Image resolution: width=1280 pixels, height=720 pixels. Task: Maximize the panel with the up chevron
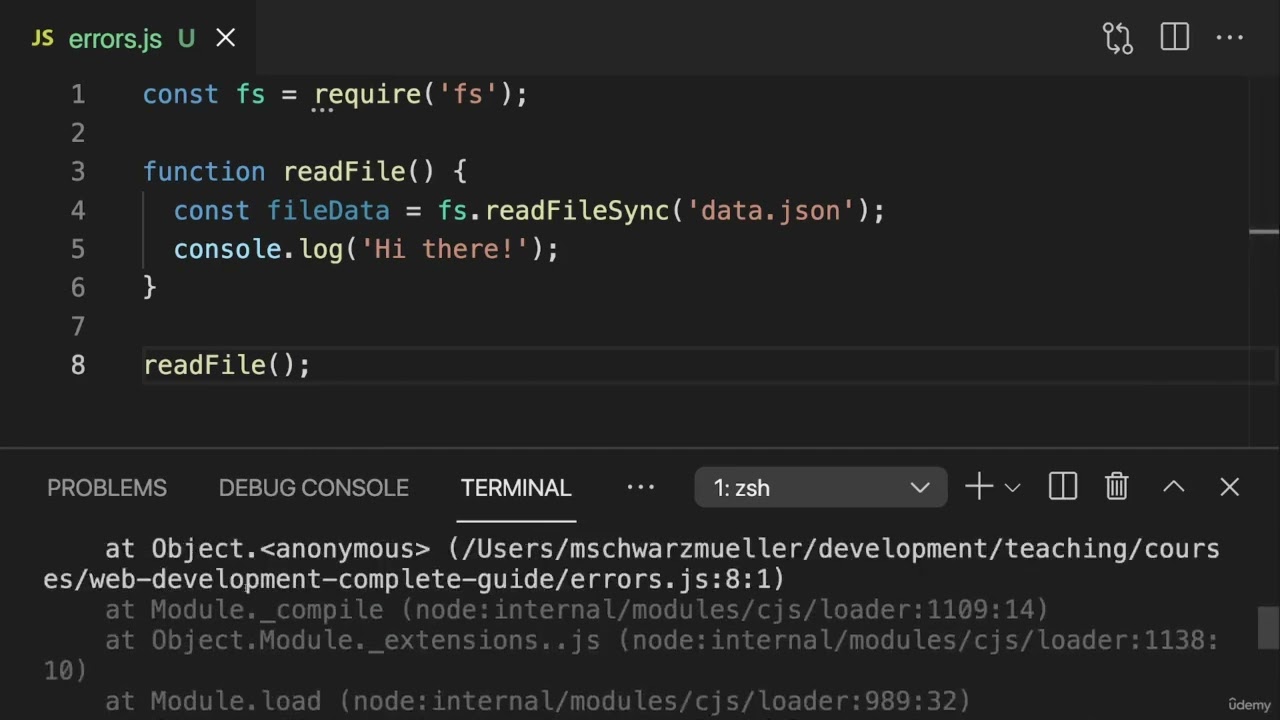coord(1174,487)
